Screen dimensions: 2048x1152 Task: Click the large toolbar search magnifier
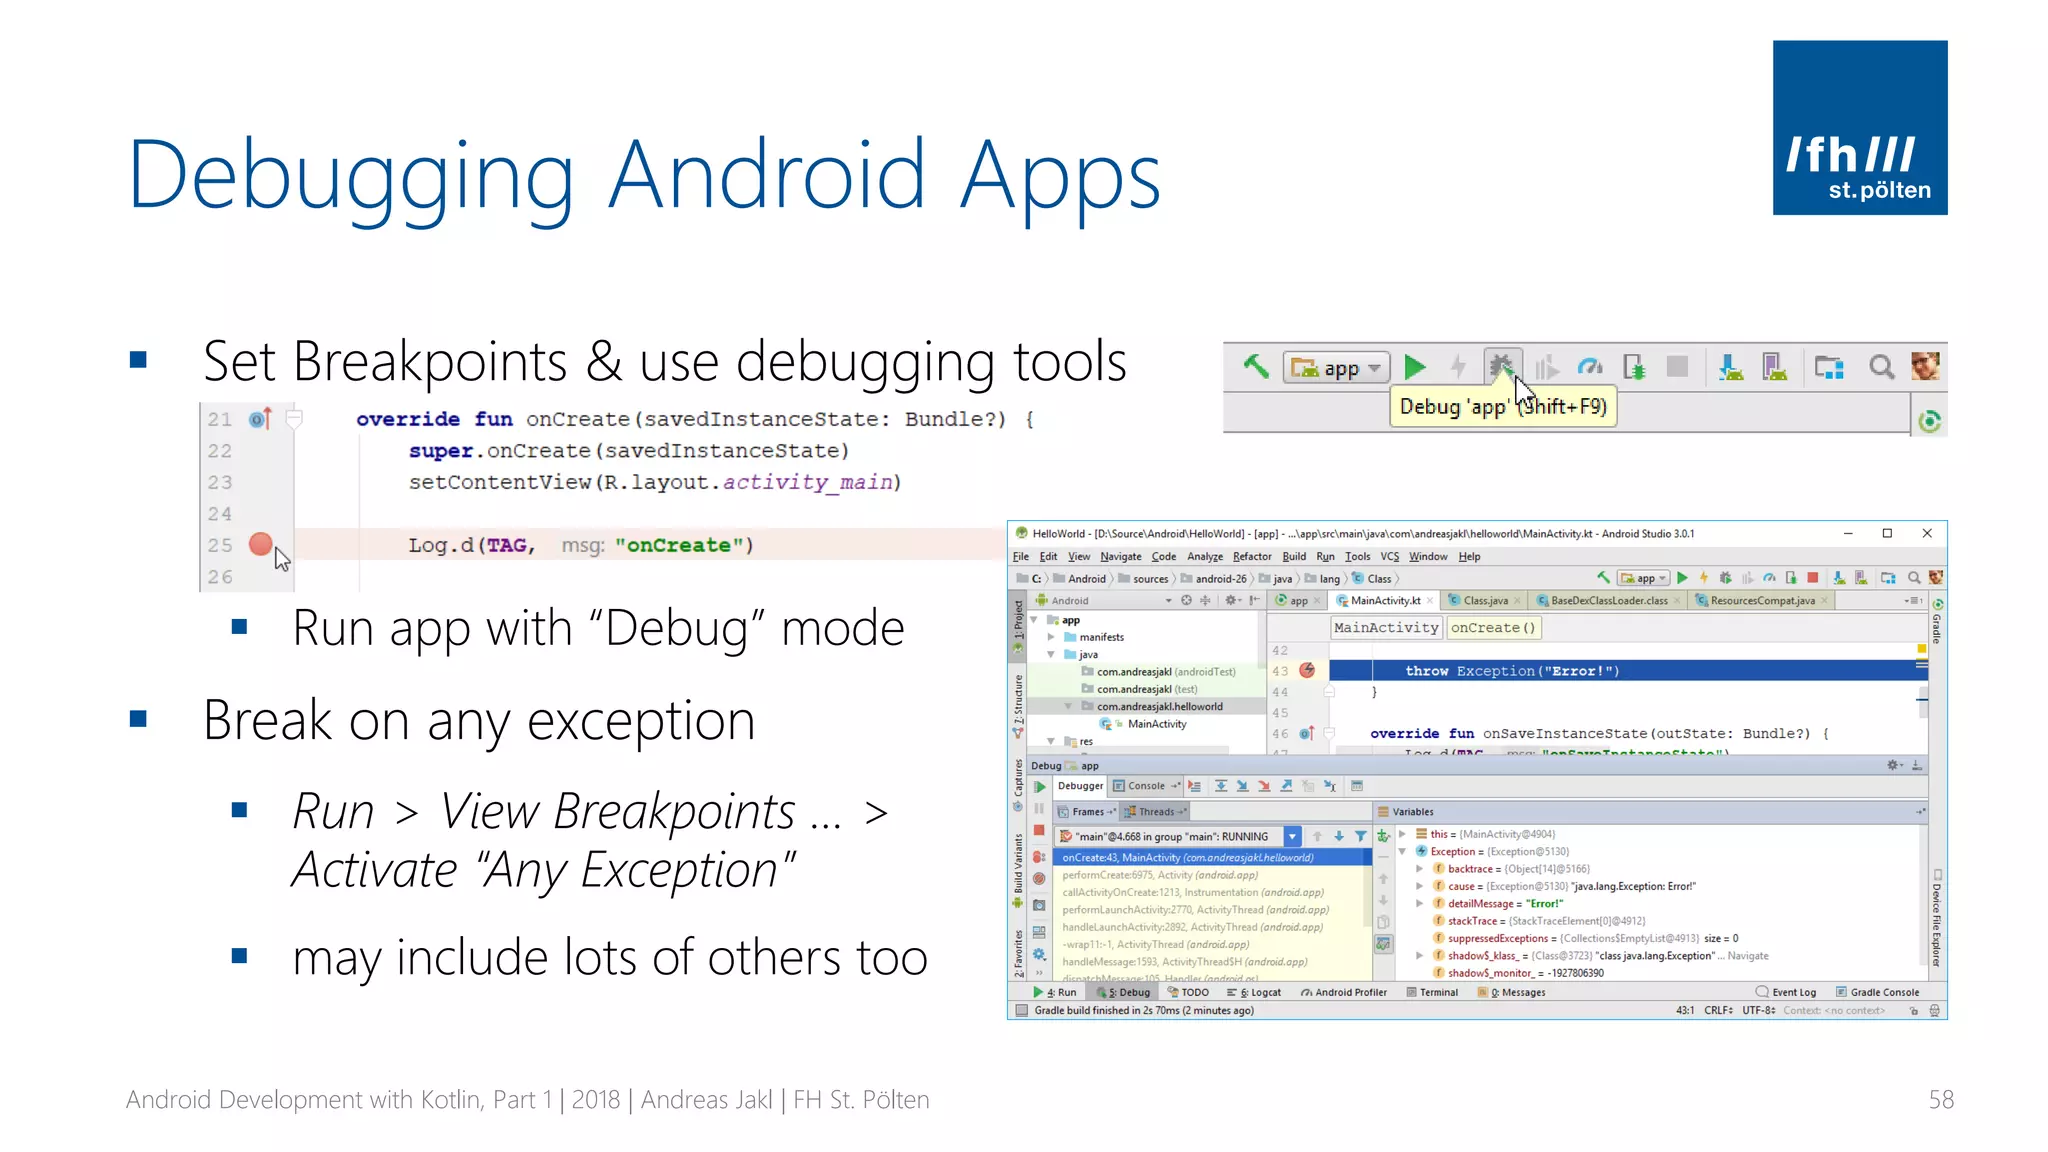coord(1881,367)
